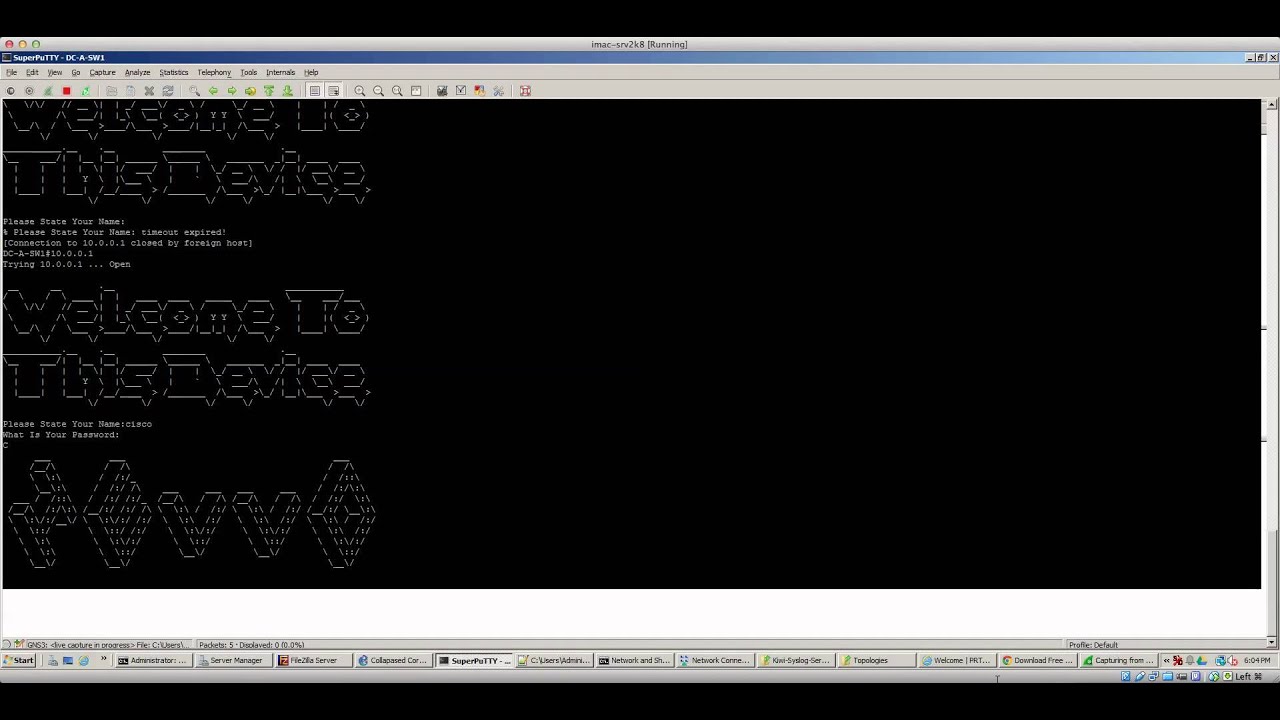This screenshot has height=720, width=1280.
Task: Stop the running capture with red square
Action: (x=66, y=91)
